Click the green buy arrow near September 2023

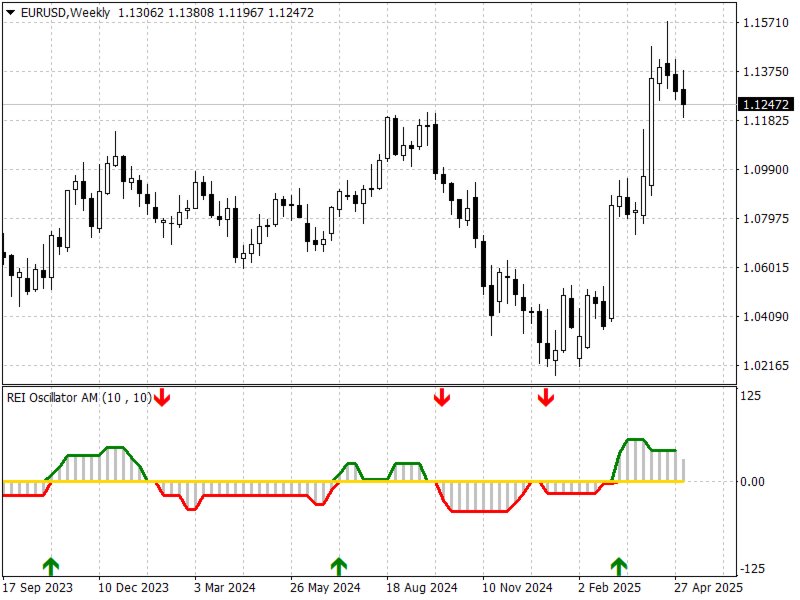pos(51,566)
